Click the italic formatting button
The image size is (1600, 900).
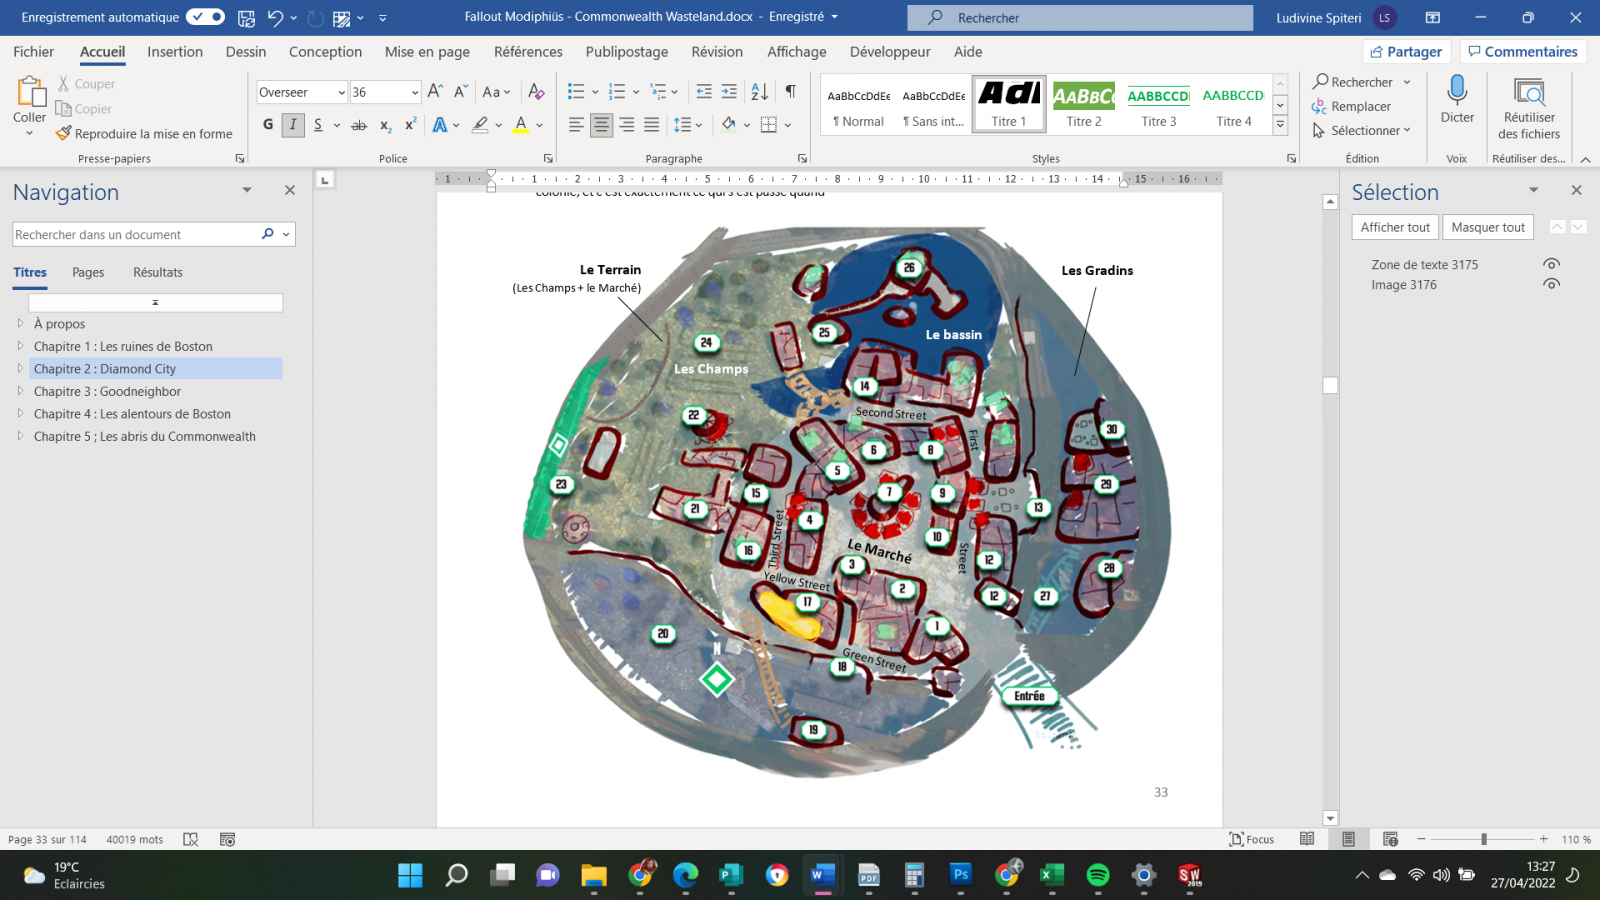click(x=292, y=125)
